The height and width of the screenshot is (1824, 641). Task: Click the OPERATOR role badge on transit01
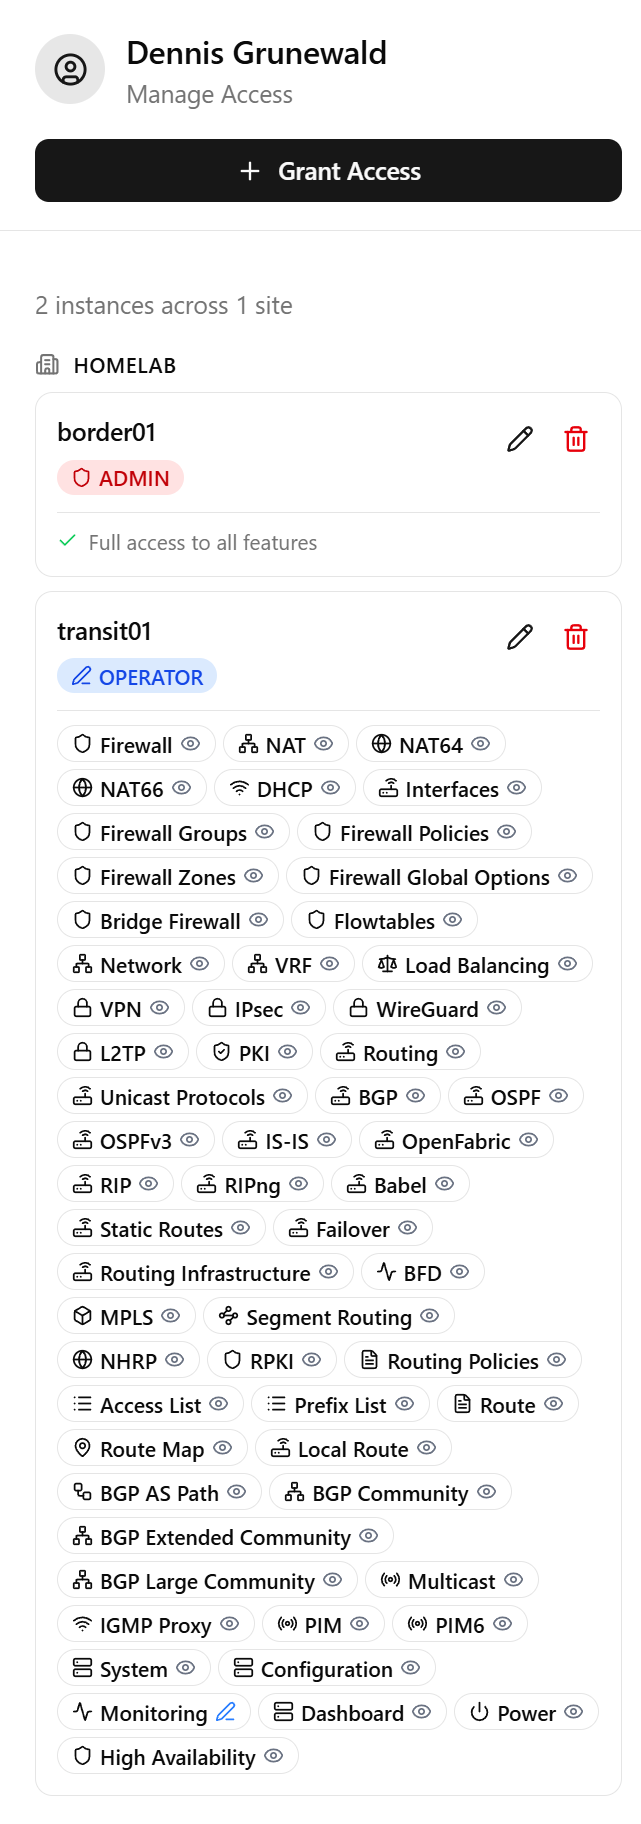click(136, 676)
